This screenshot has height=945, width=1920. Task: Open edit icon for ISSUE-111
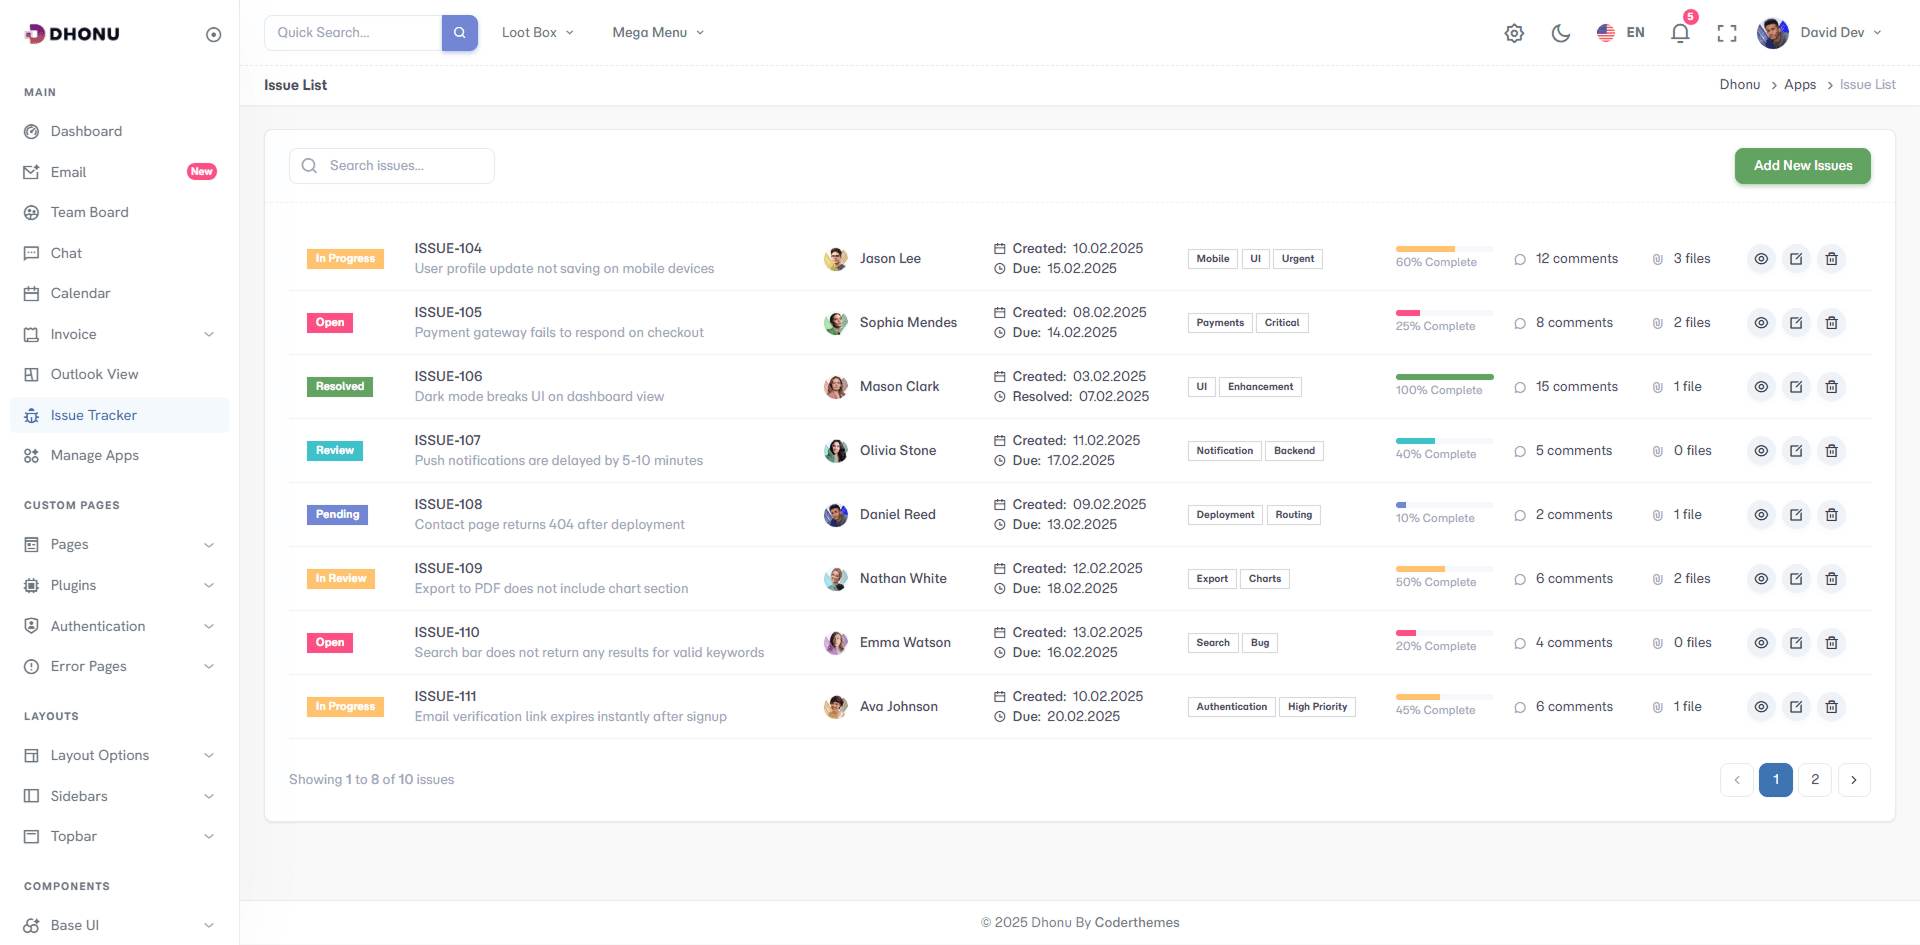pyautogui.click(x=1796, y=707)
